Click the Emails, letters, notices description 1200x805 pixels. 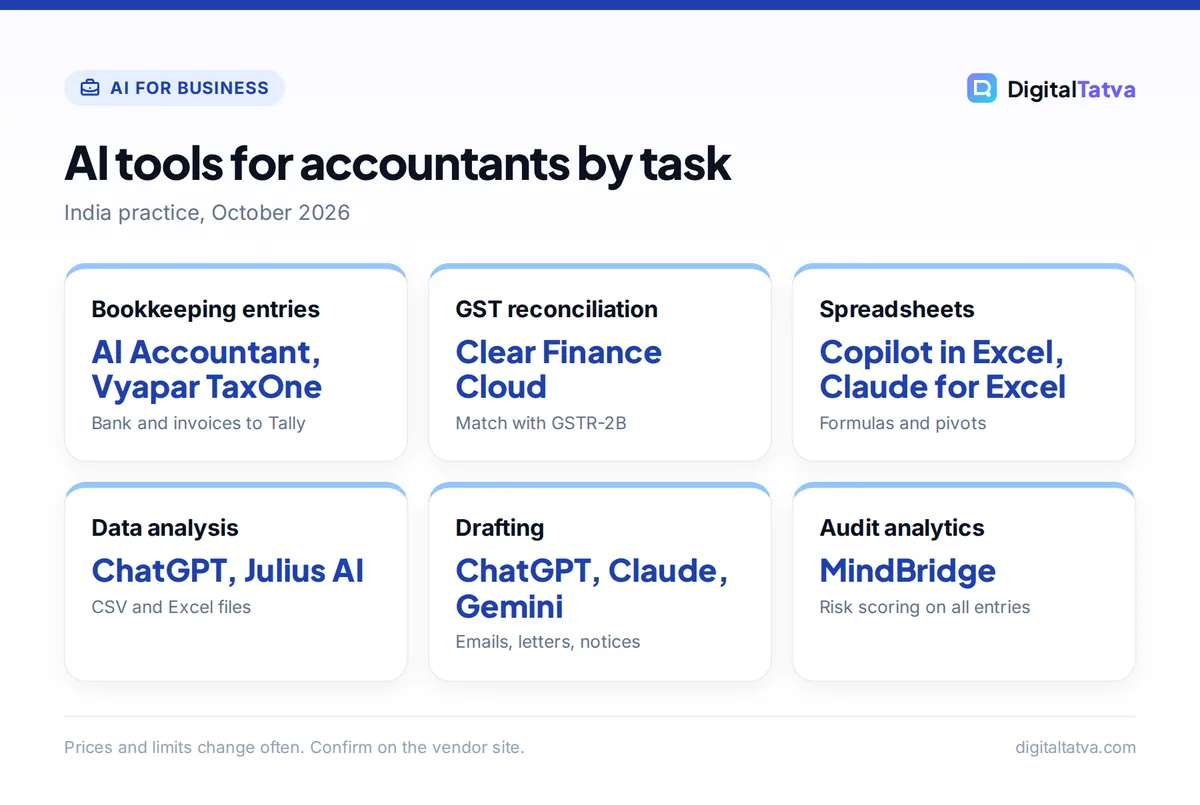coord(548,642)
